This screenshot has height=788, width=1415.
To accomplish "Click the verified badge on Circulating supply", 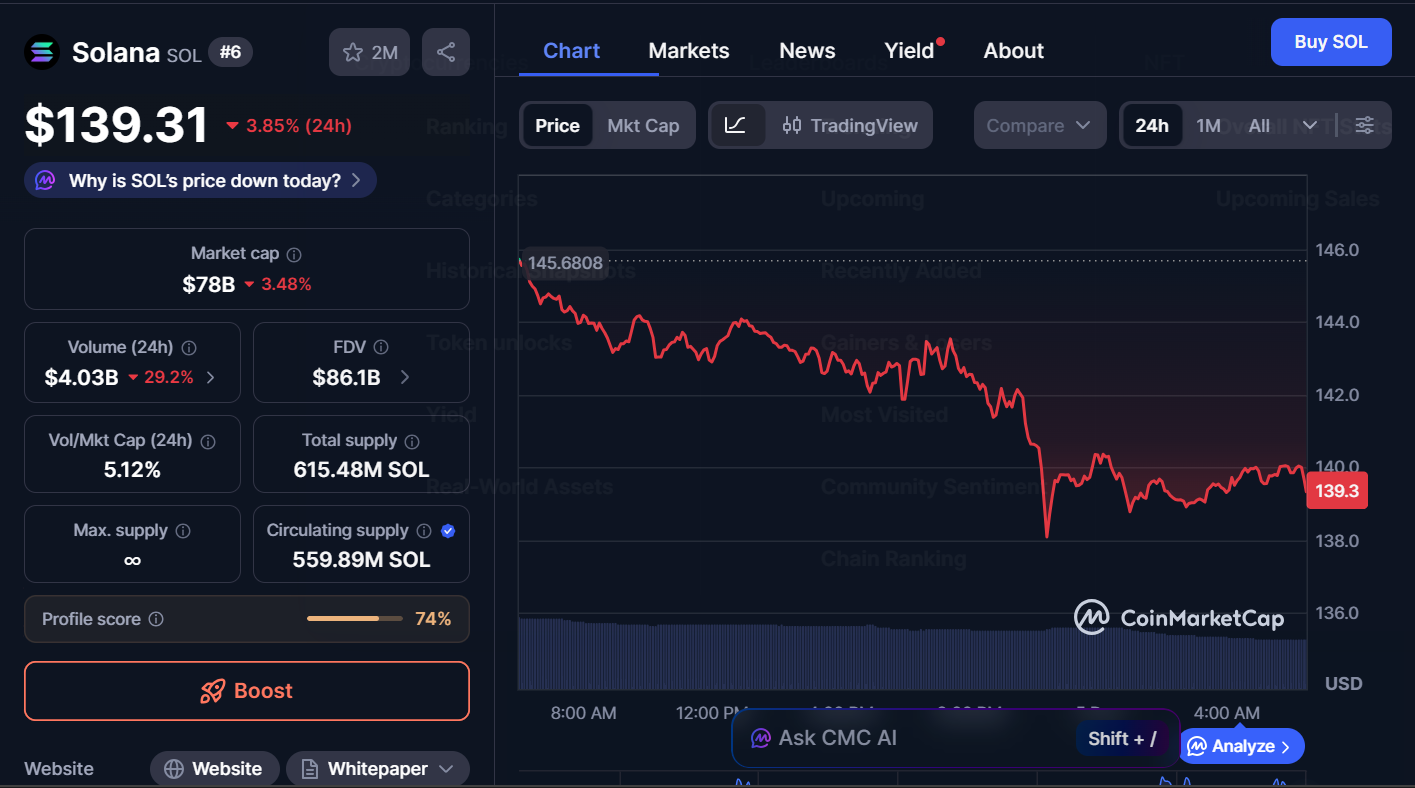I will (x=448, y=531).
